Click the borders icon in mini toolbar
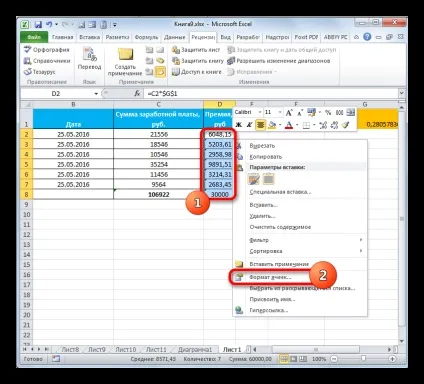This screenshot has width=424, height=384. coord(306,125)
